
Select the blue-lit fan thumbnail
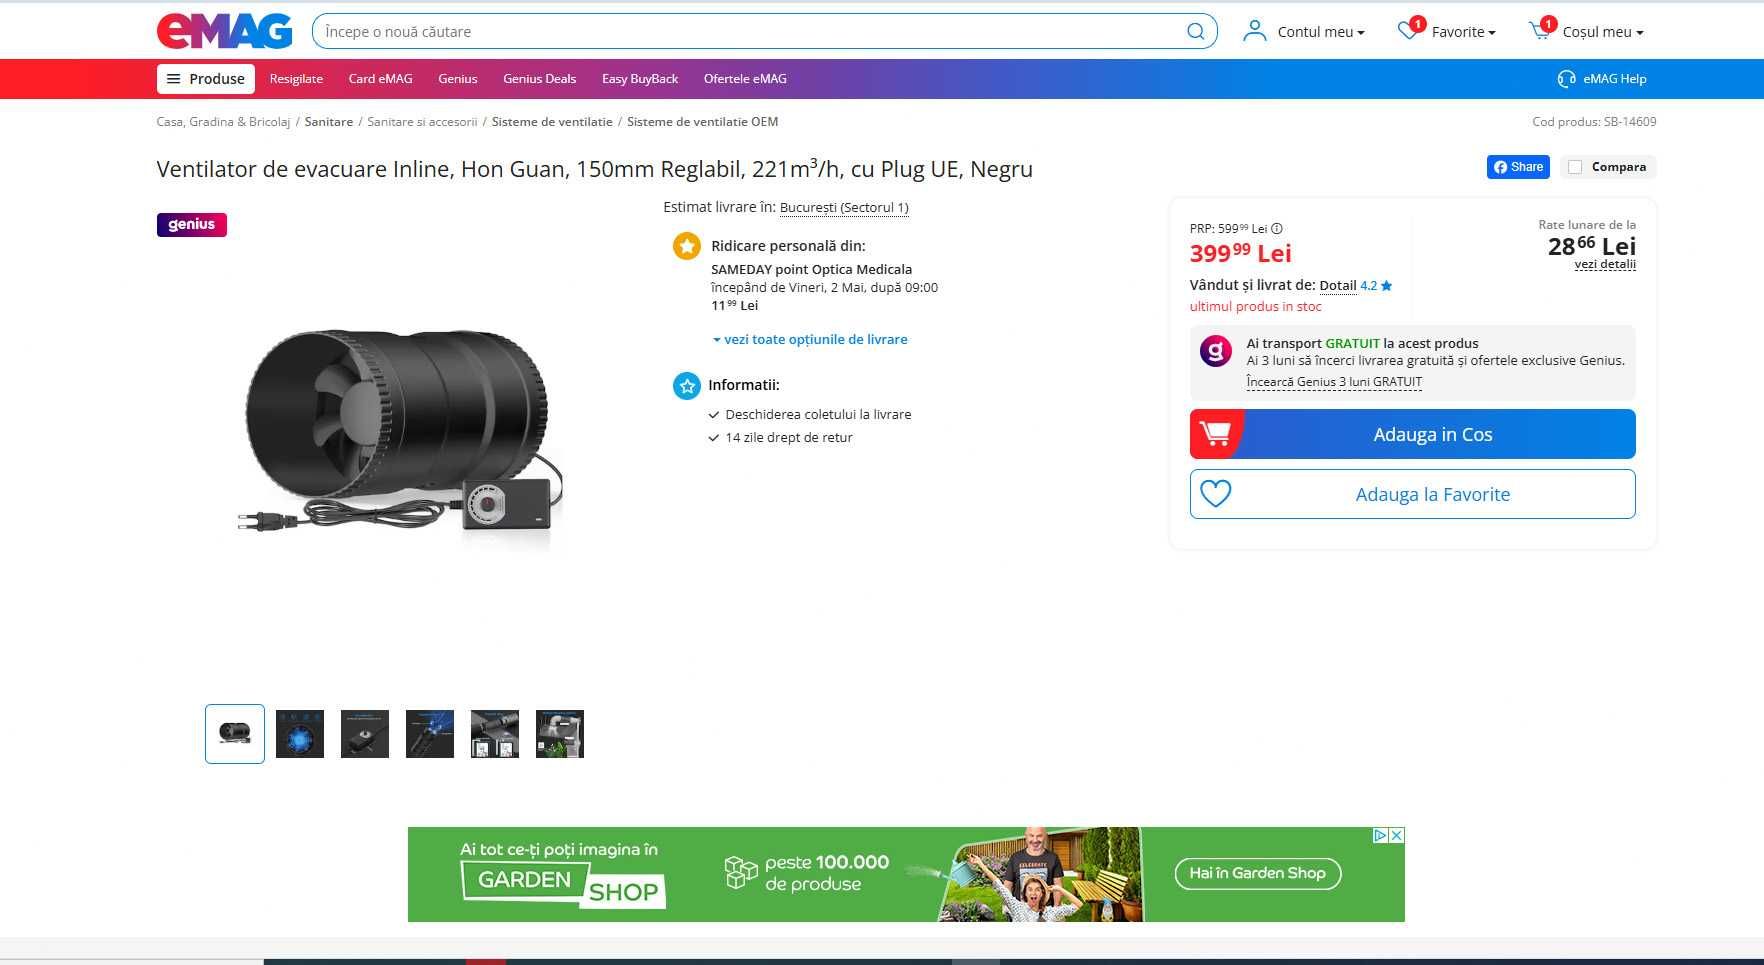(x=300, y=734)
